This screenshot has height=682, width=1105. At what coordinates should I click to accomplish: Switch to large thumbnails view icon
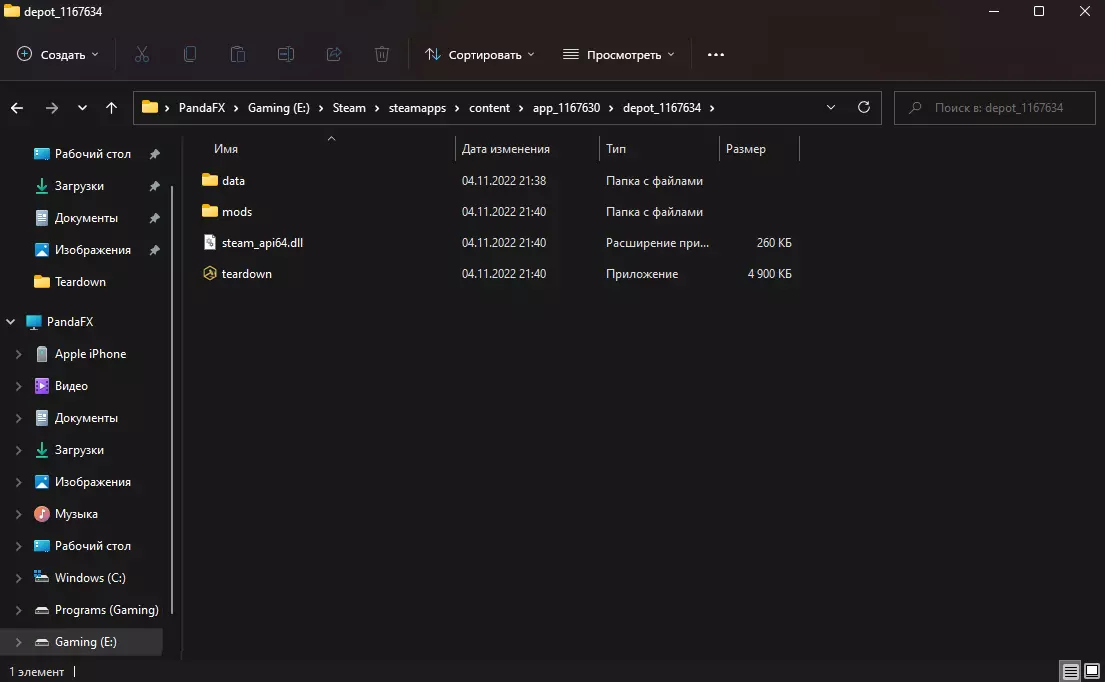pos(1091,671)
